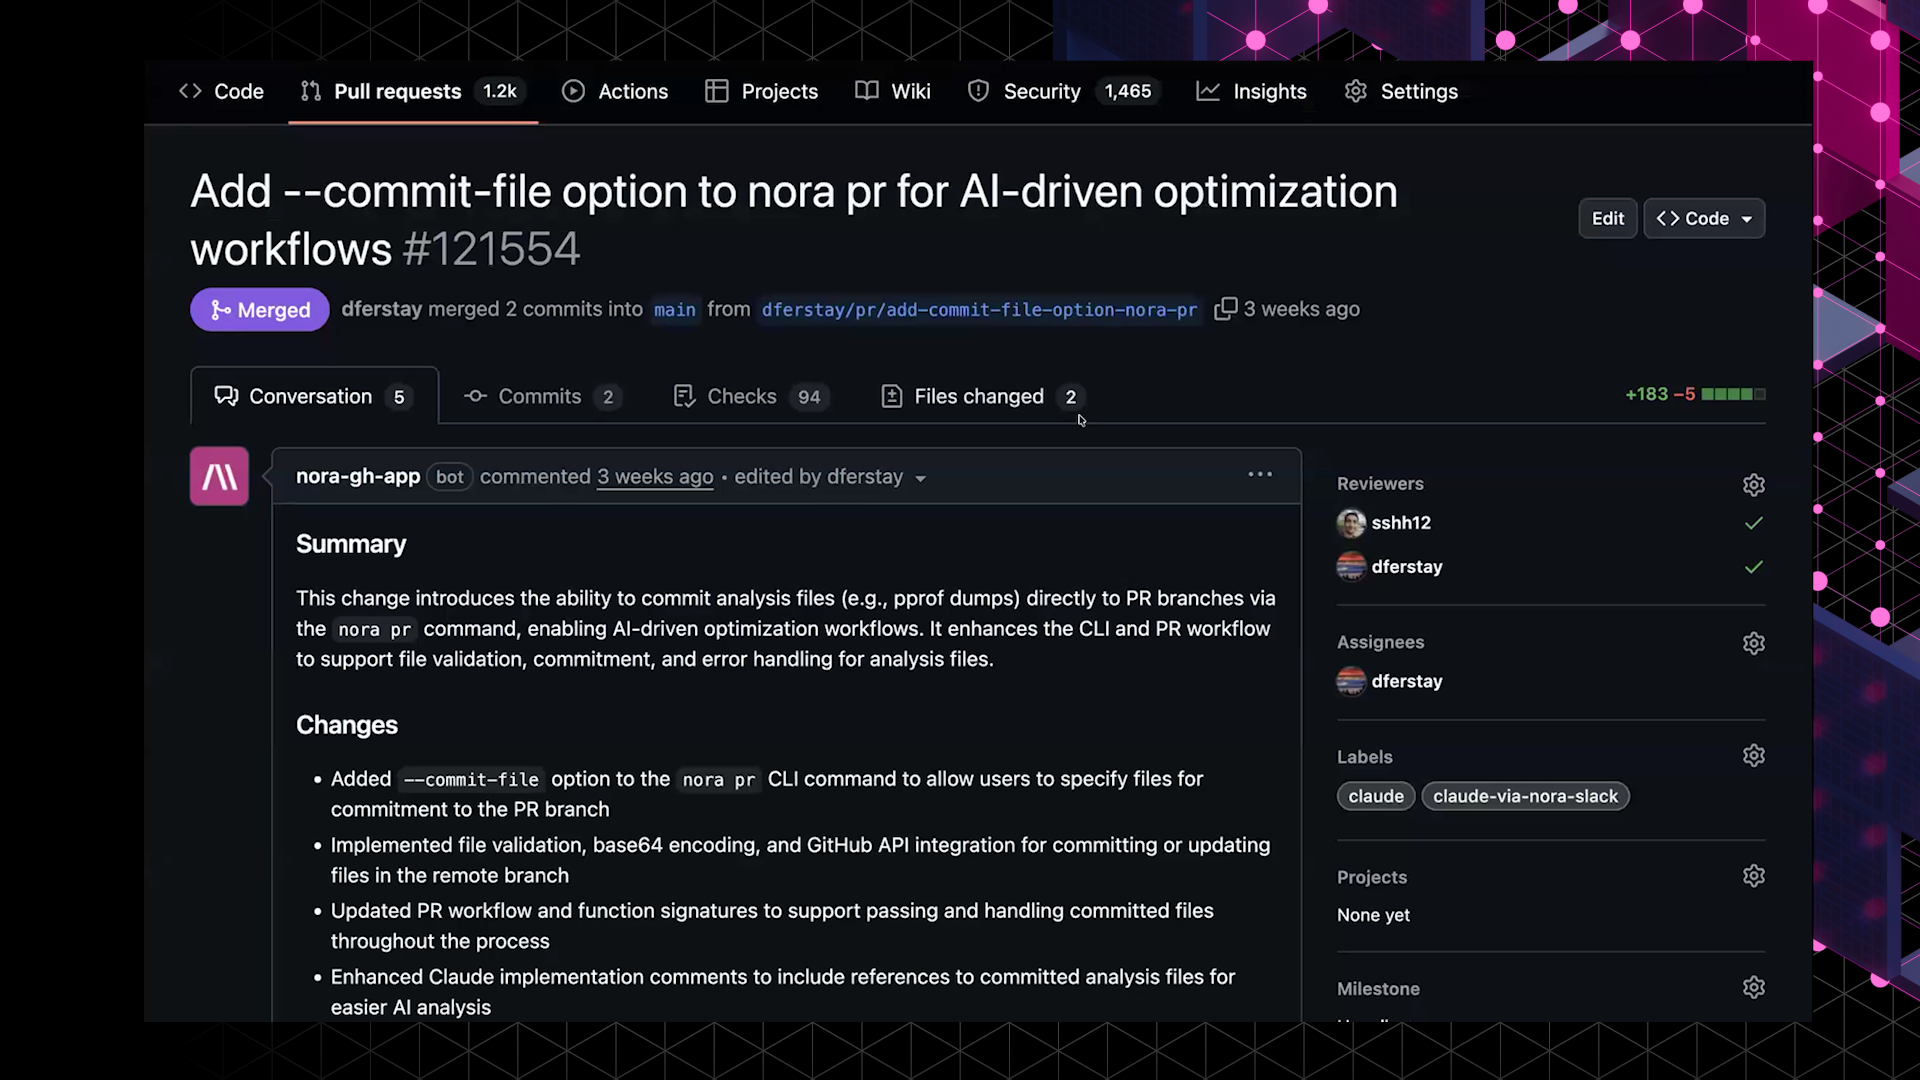Expand the Code dropdown button
1920x1080 pixels.
point(1704,218)
